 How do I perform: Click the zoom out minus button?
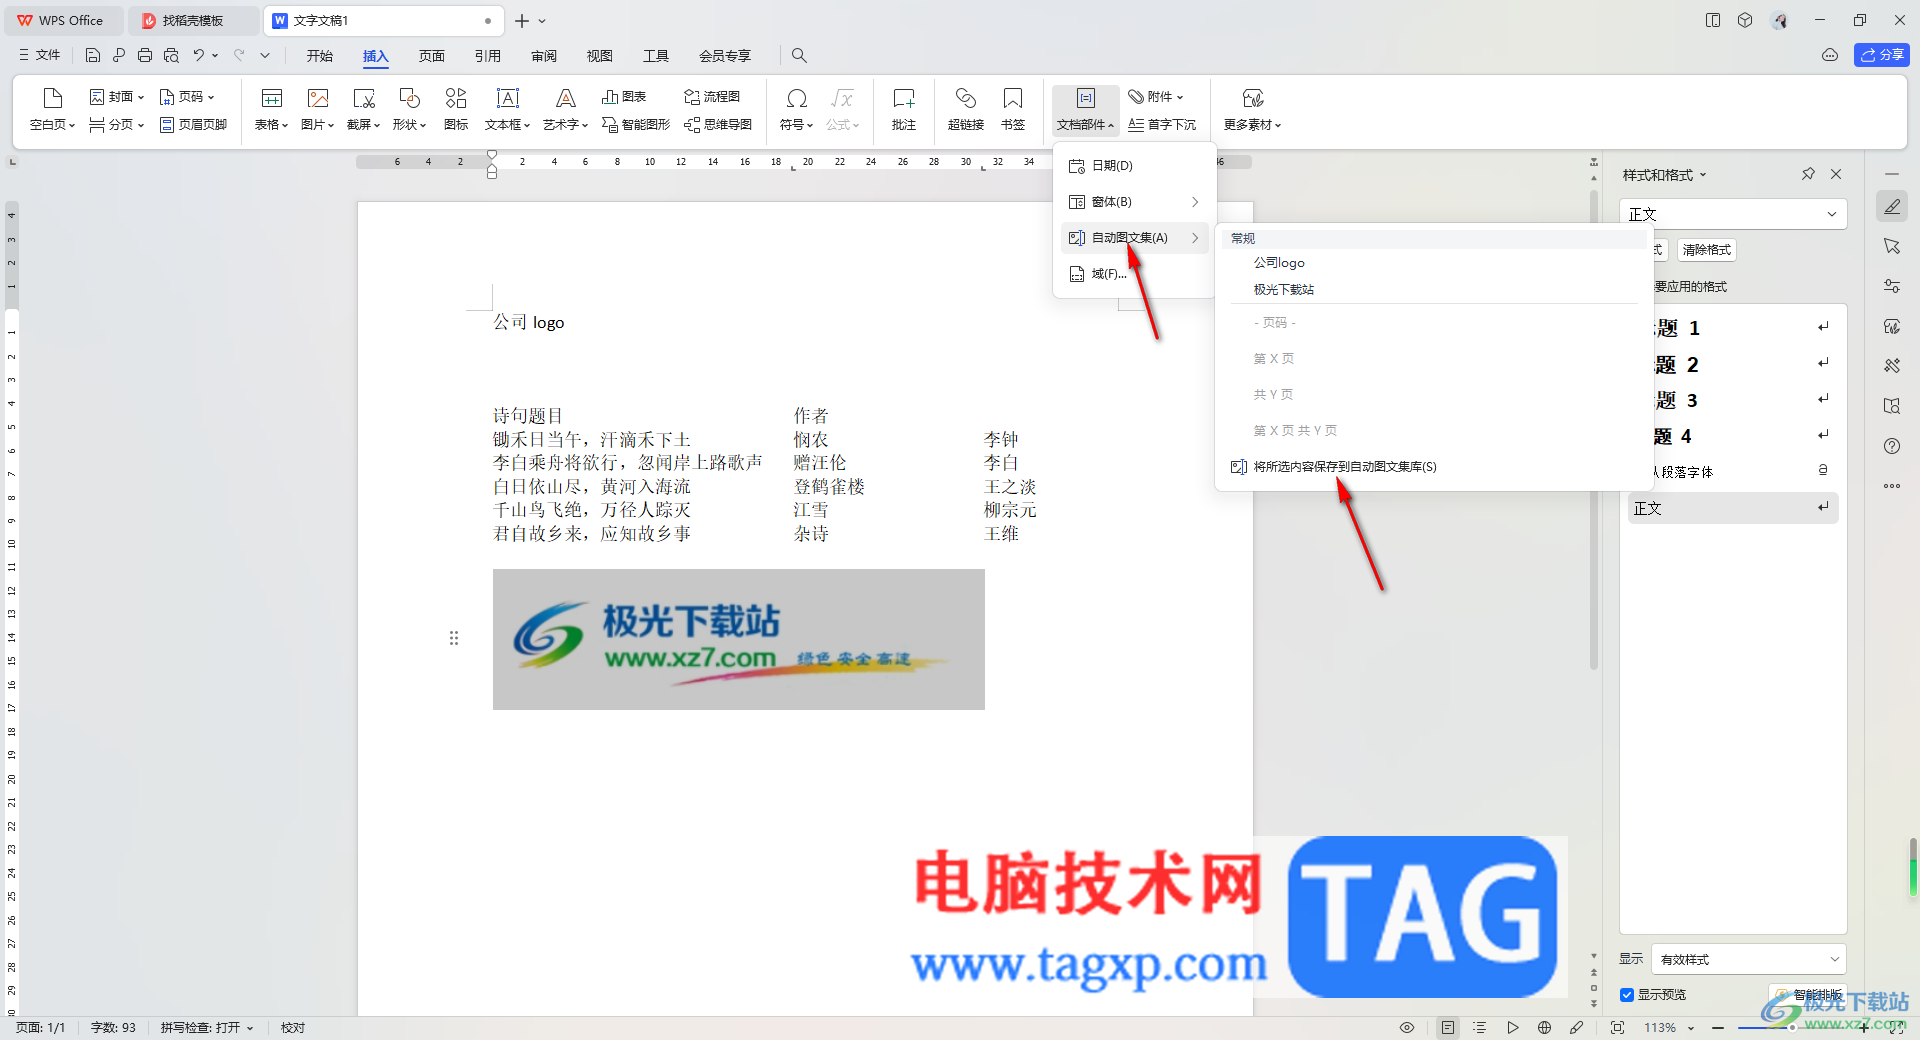pyautogui.click(x=1718, y=1028)
